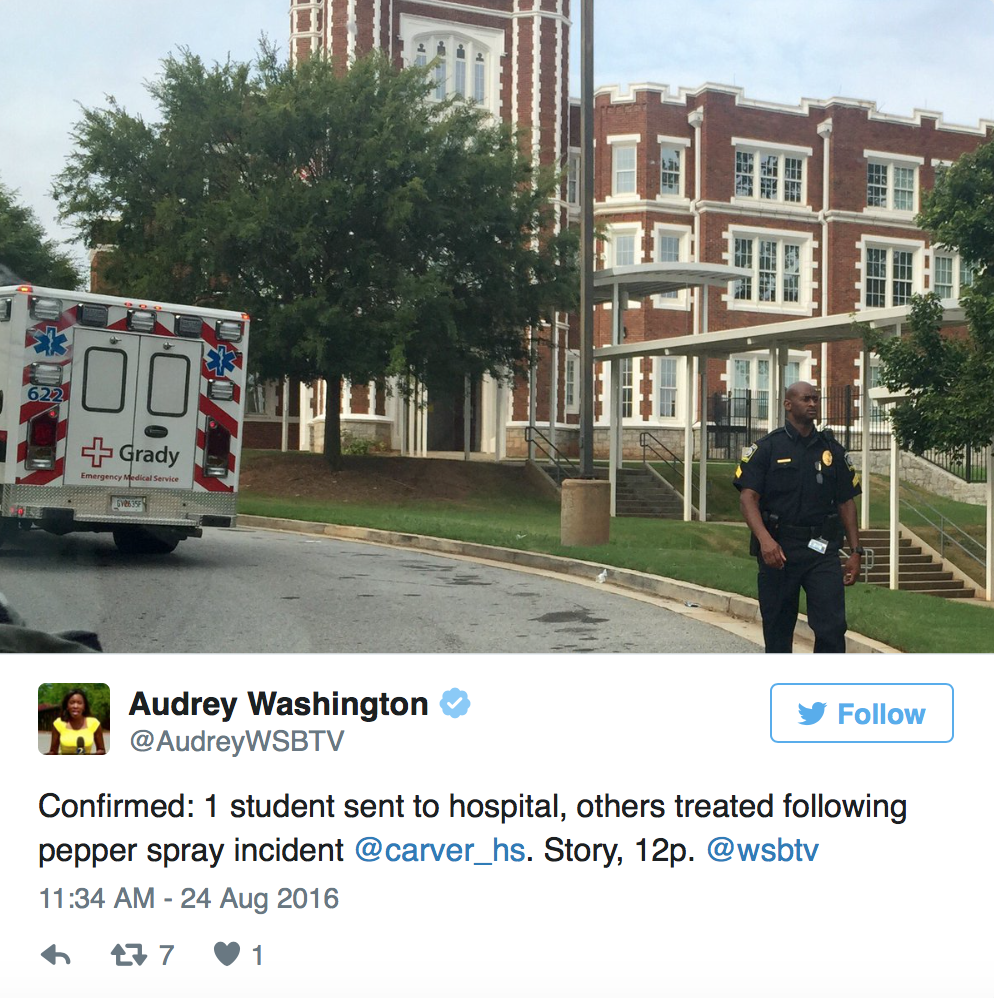994x998 pixels.
Task: Open Audrey Washington's profile avatar
Action: 74,719
